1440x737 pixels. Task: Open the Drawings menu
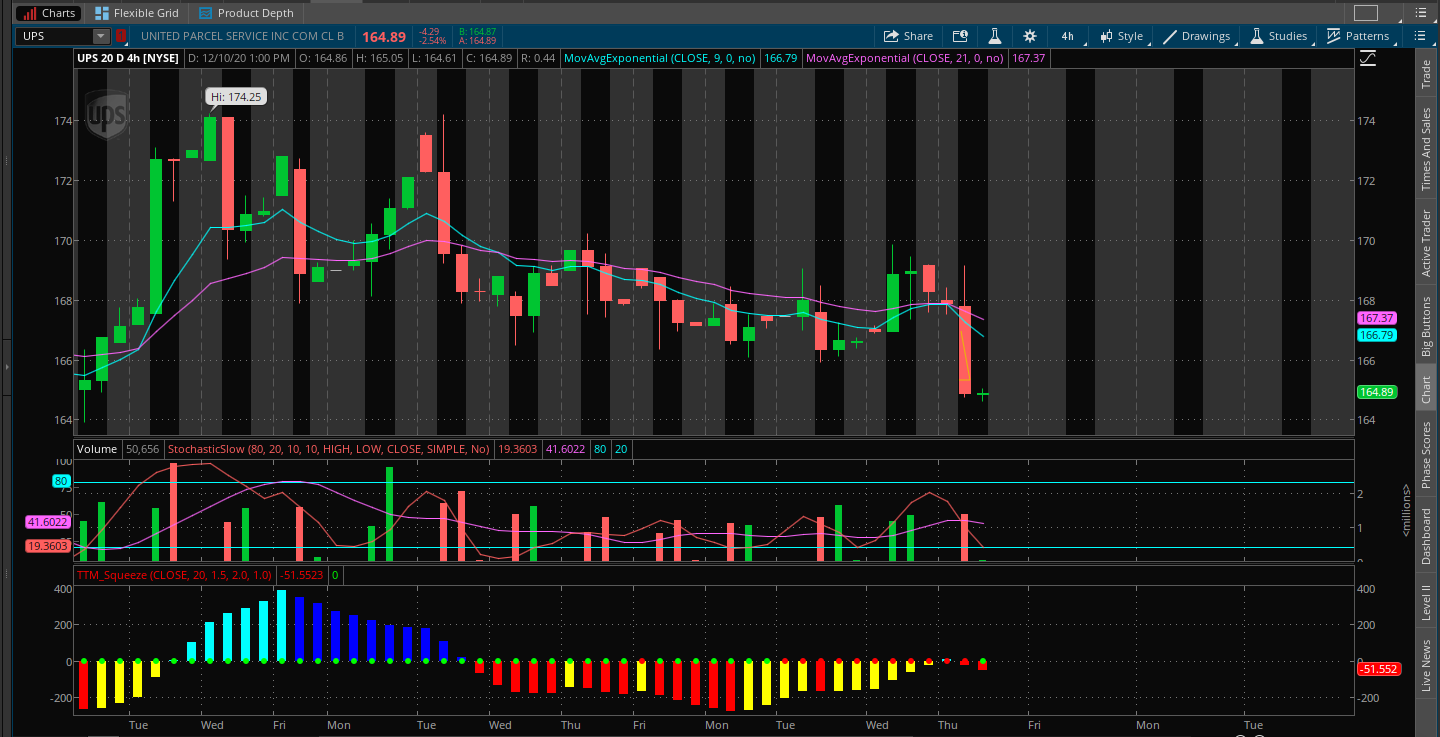(1197, 36)
